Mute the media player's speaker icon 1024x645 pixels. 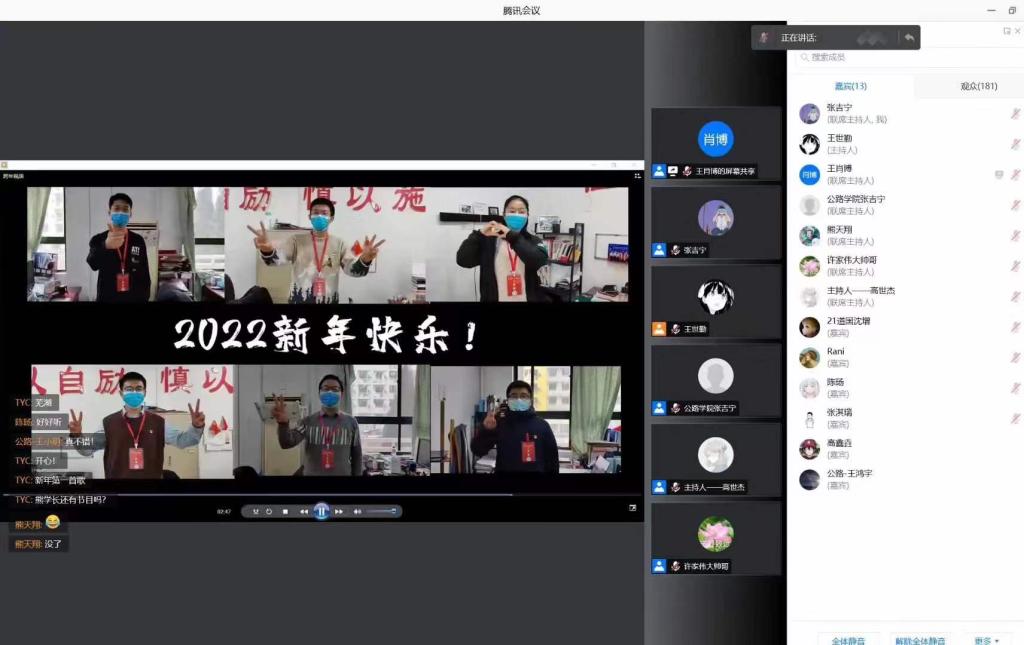[x=357, y=511]
